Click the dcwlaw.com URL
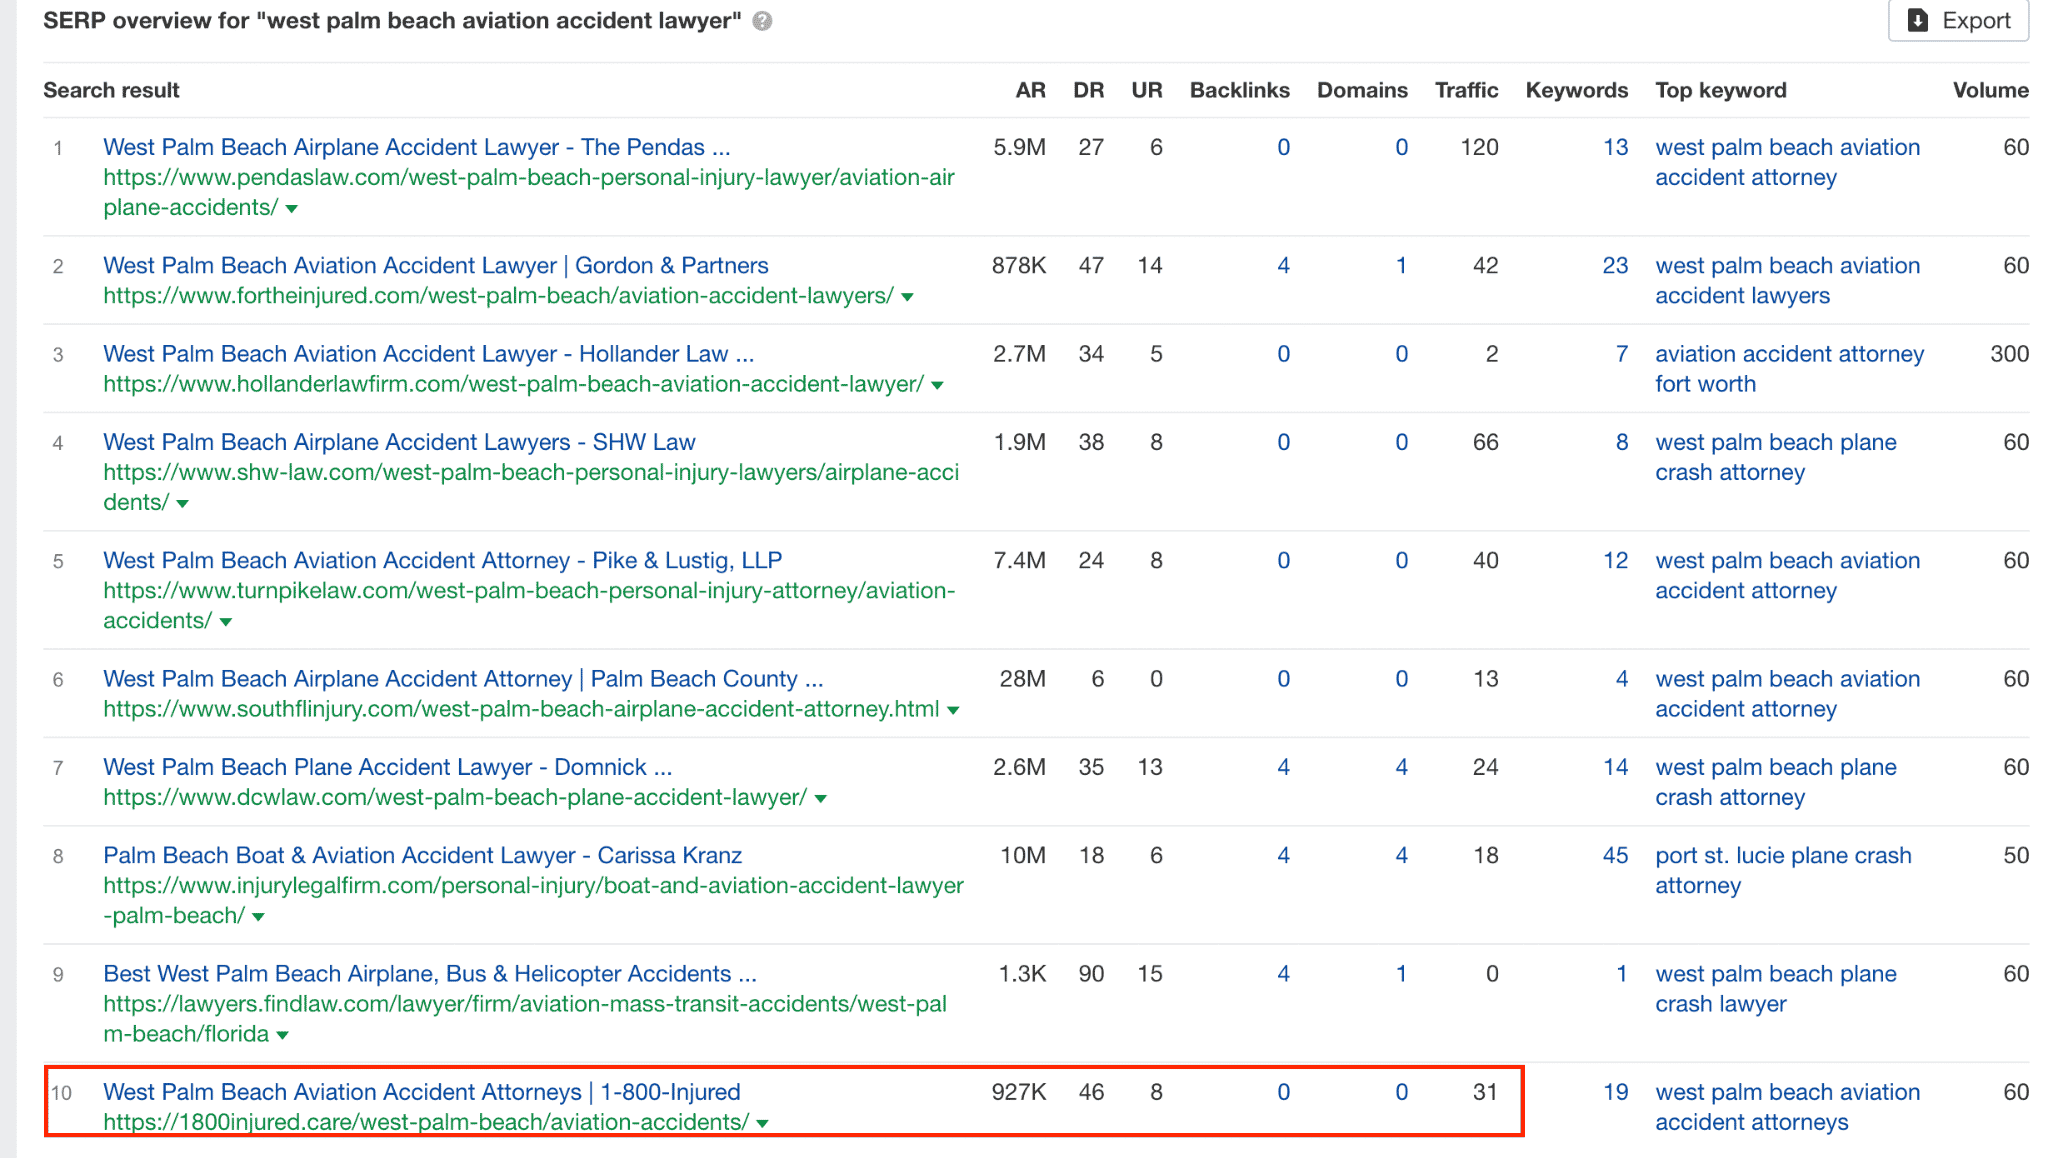The image size is (2048, 1158). 455,797
